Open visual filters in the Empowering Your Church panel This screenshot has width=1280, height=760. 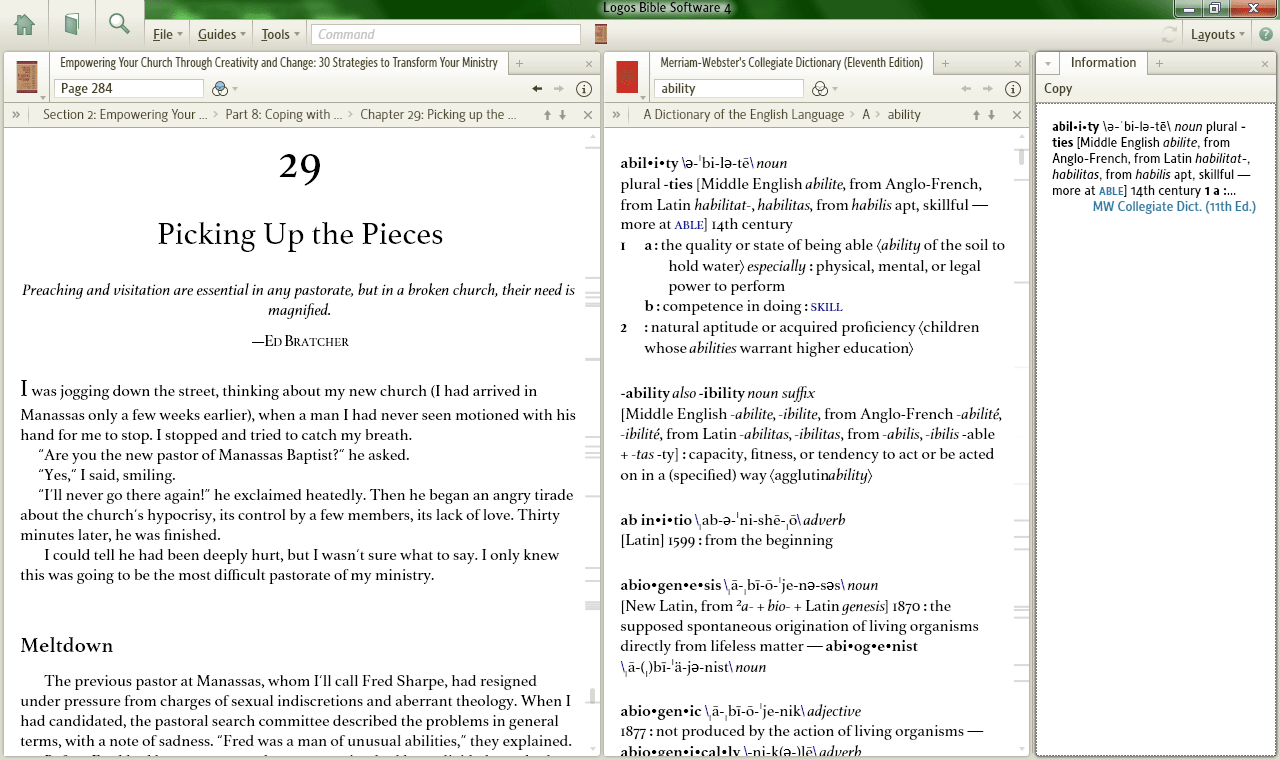220,88
